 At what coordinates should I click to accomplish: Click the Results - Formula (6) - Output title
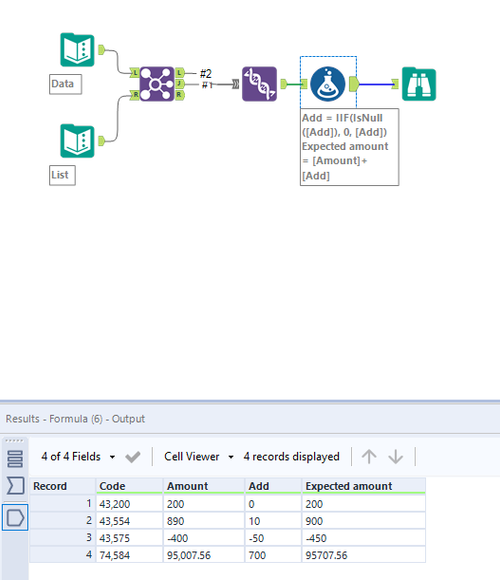[x=75, y=419]
